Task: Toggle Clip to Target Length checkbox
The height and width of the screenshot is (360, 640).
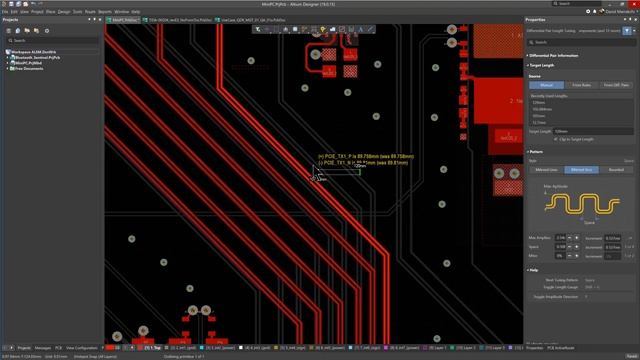Action: pyautogui.click(x=556, y=139)
